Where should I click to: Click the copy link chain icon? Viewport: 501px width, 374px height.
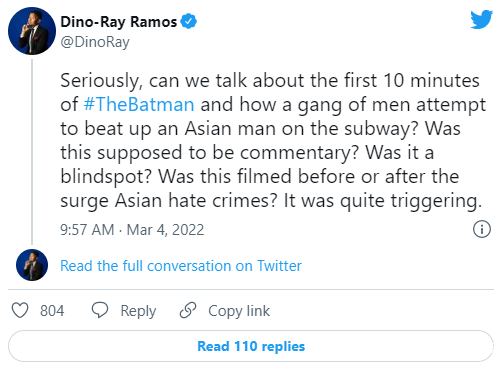(x=188, y=310)
